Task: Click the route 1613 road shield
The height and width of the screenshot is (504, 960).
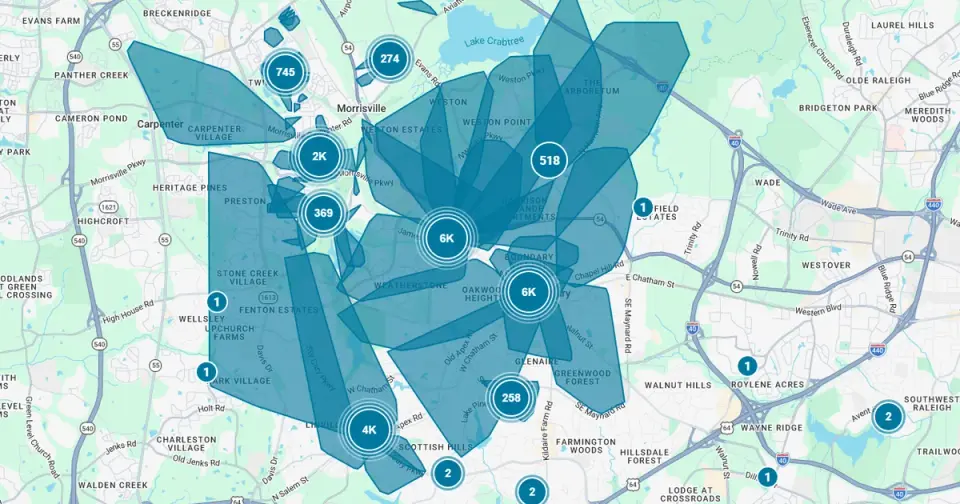Action: (267, 296)
